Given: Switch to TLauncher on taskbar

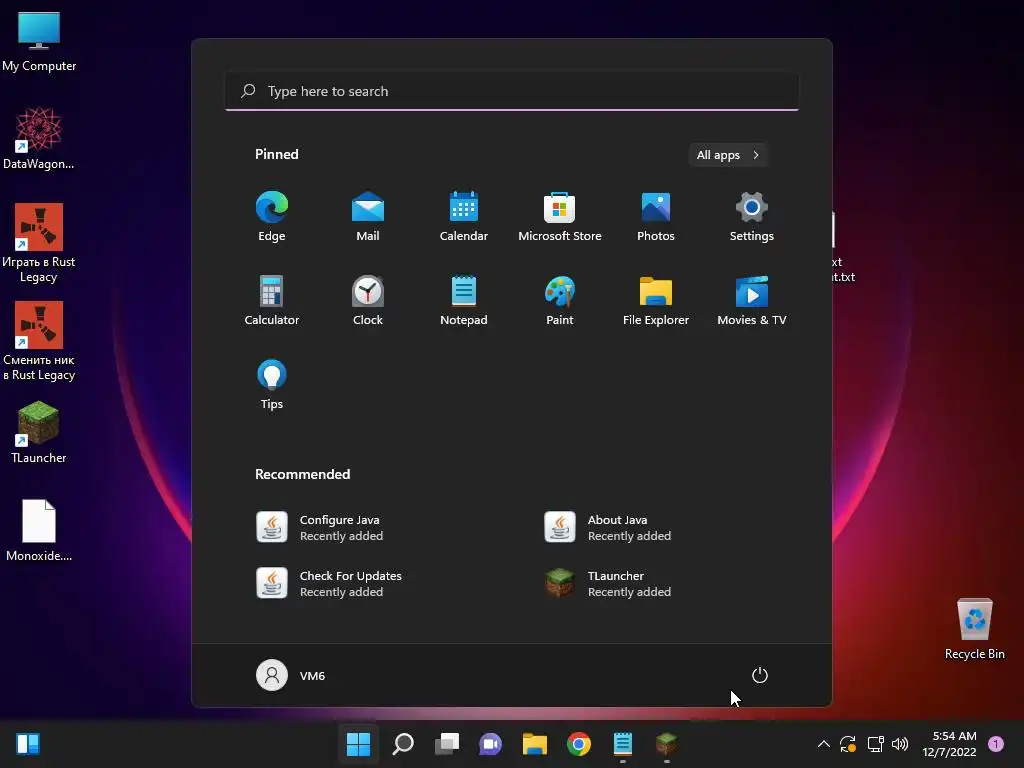Looking at the screenshot, I should pyautogui.click(x=667, y=744).
